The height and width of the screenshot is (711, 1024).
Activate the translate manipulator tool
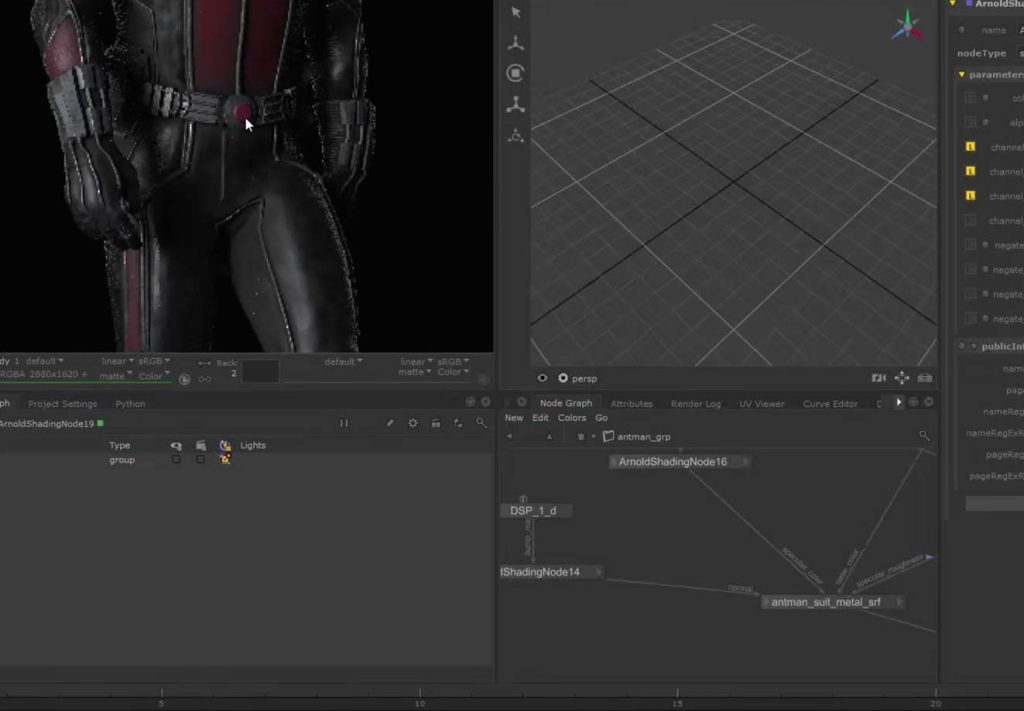(x=516, y=43)
